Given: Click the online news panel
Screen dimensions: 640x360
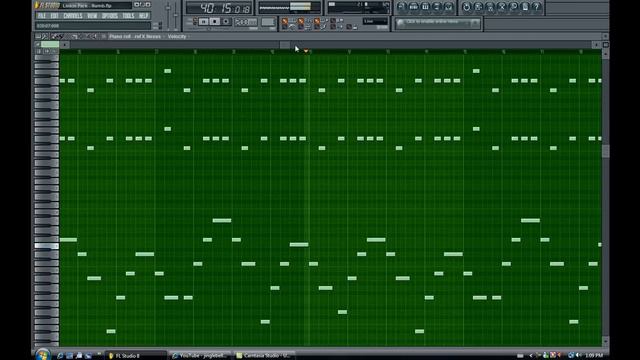Looking at the screenshot, I should (x=437, y=23).
